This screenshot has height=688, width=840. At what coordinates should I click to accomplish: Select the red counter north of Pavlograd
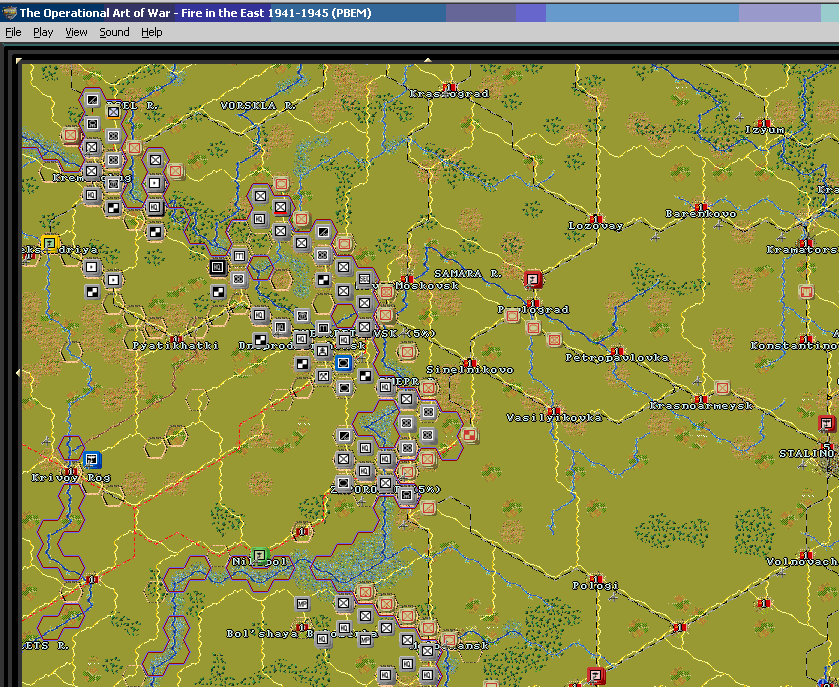[x=533, y=279]
